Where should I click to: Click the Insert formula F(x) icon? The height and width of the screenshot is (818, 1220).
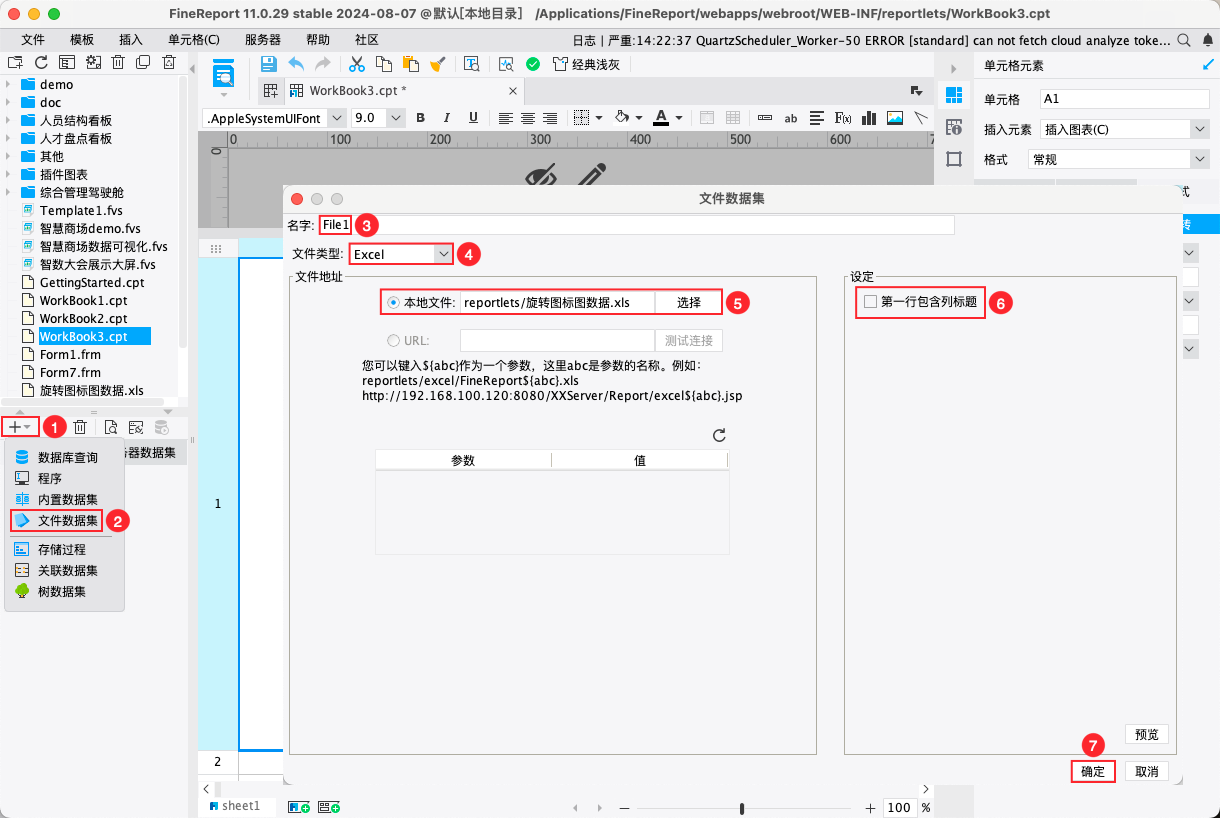tap(843, 117)
